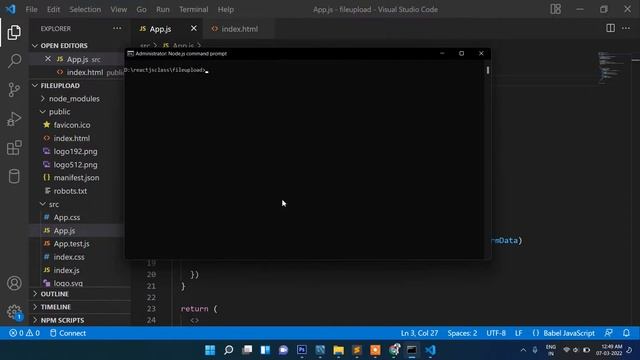Collapse the src folder

53,204
